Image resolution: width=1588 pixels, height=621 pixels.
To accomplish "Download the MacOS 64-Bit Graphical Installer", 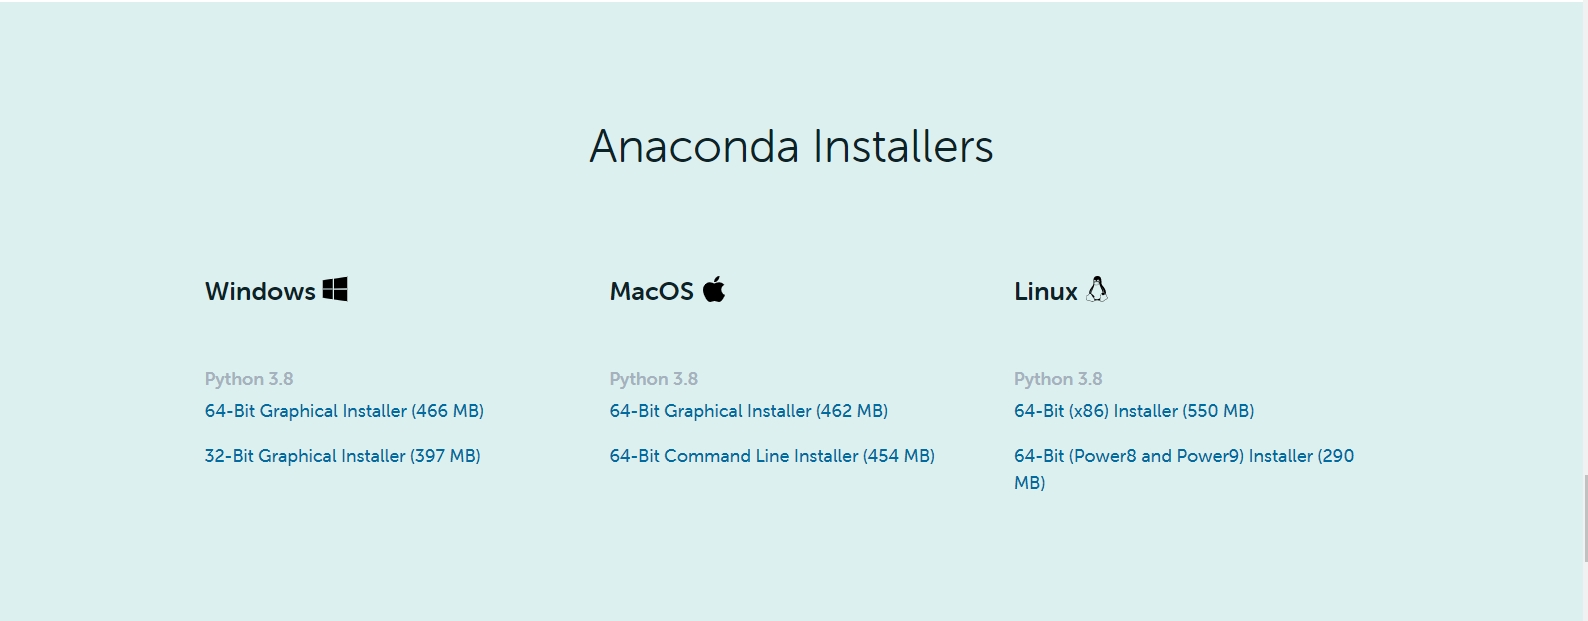I will pos(749,411).
